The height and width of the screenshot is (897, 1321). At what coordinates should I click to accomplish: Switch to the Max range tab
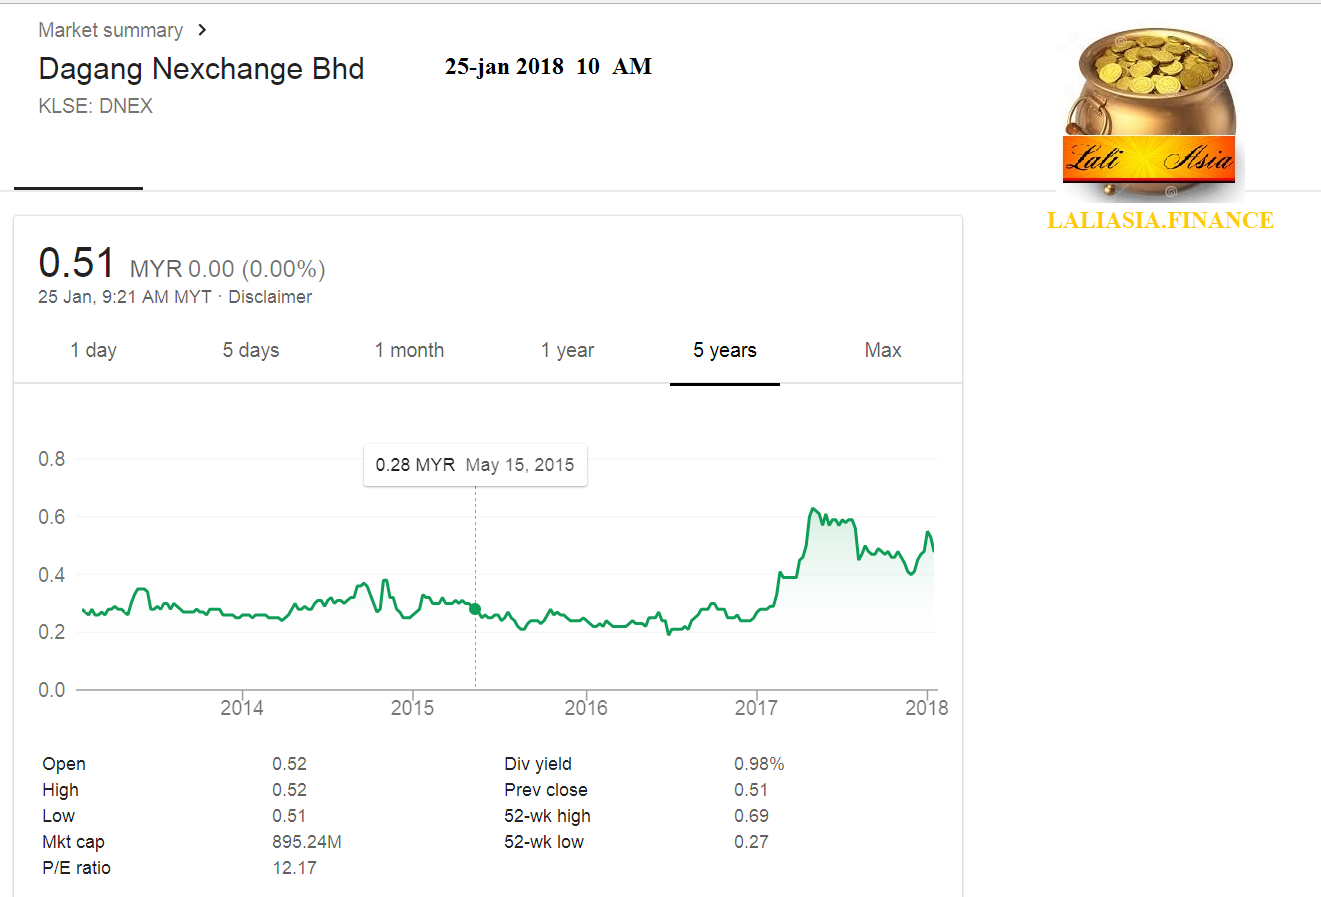click(x=883, y=350)
